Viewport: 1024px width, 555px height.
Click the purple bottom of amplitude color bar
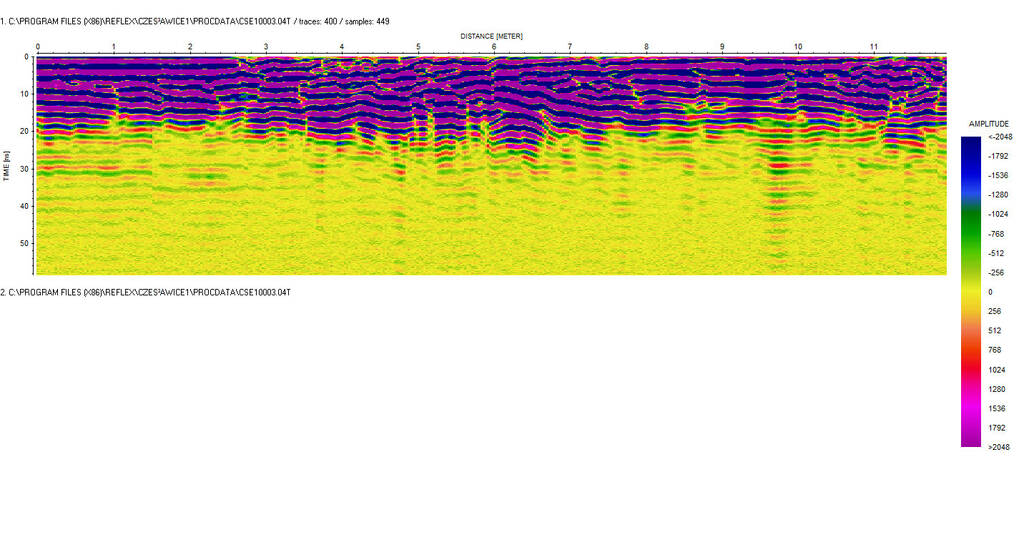(970, 435)
